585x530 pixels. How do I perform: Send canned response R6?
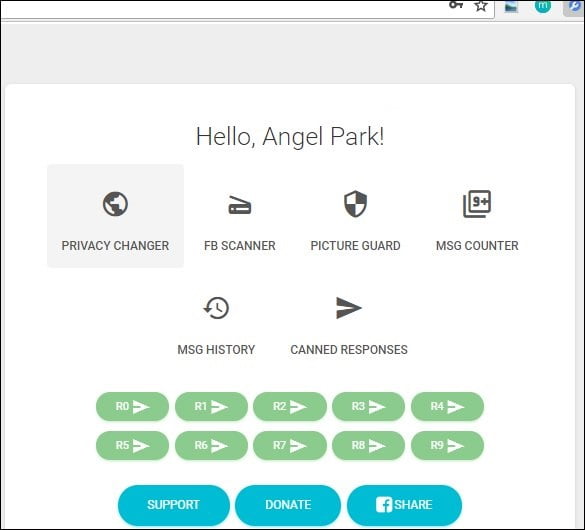pos(211,445)
